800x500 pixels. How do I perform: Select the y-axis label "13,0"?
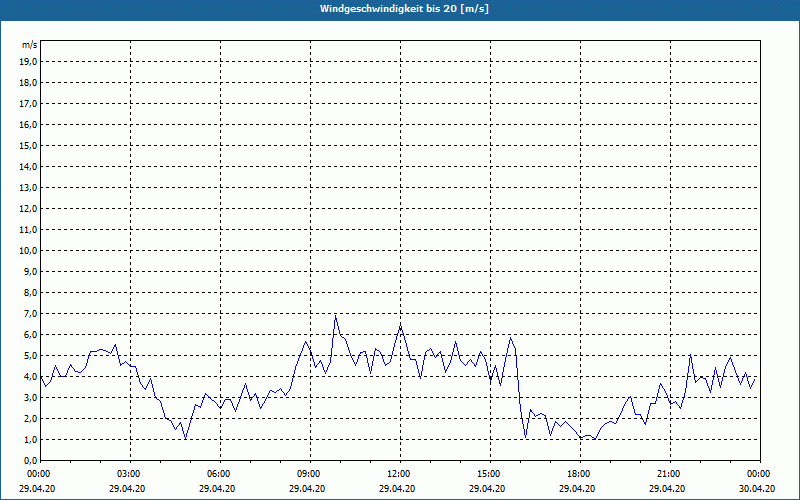click(29, 188)
